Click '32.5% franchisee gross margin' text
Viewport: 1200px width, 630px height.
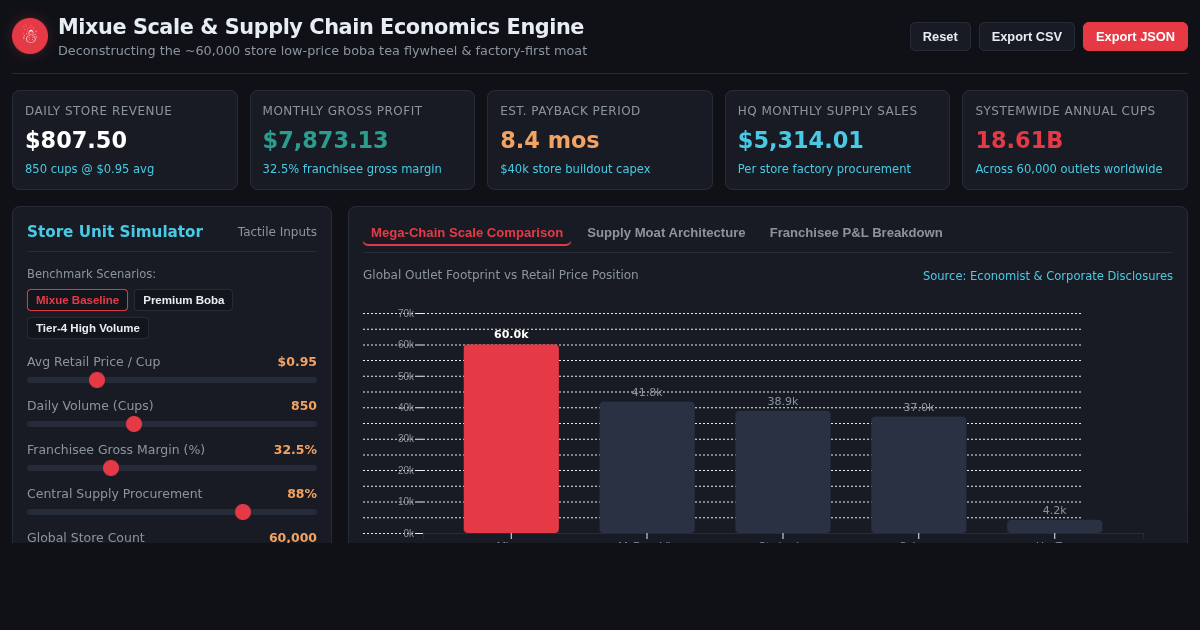click(352, 169)
